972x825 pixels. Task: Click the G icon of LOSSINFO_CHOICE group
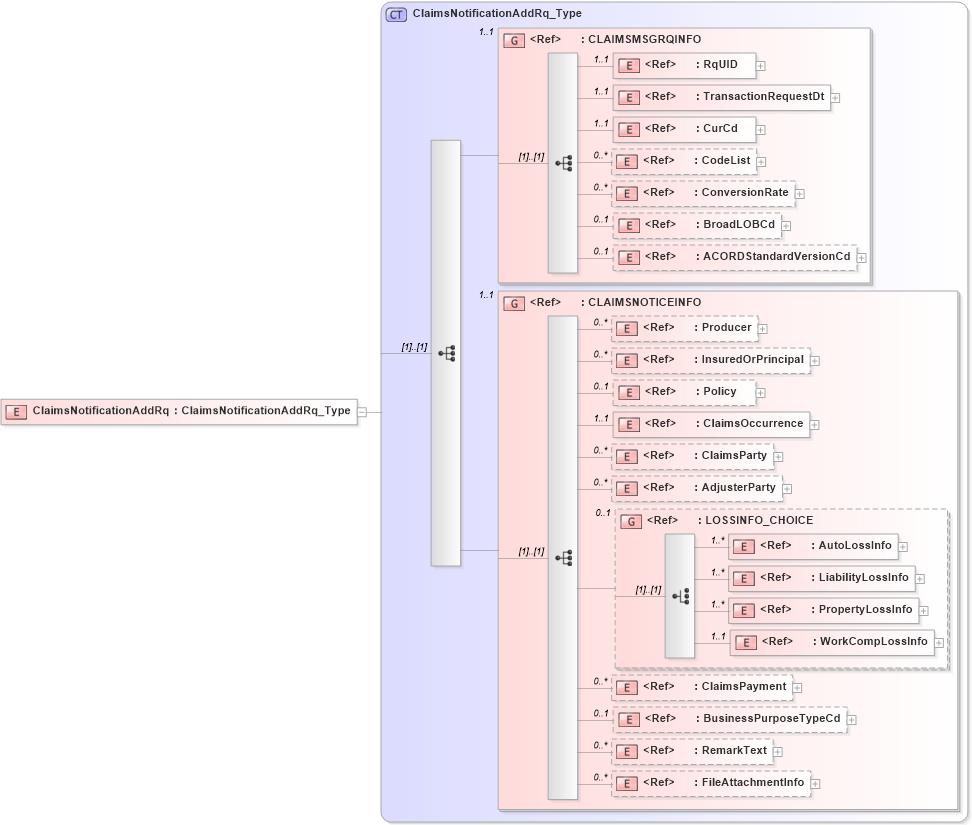[x=631, y=521]
